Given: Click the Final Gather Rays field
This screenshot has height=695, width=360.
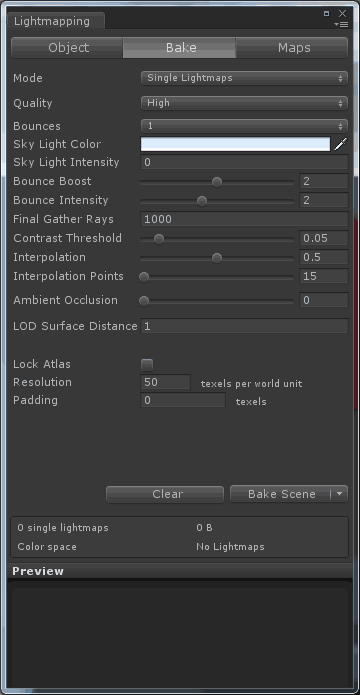Looking at the screenshot, I should pyautogui.click(x=244, y=219).
